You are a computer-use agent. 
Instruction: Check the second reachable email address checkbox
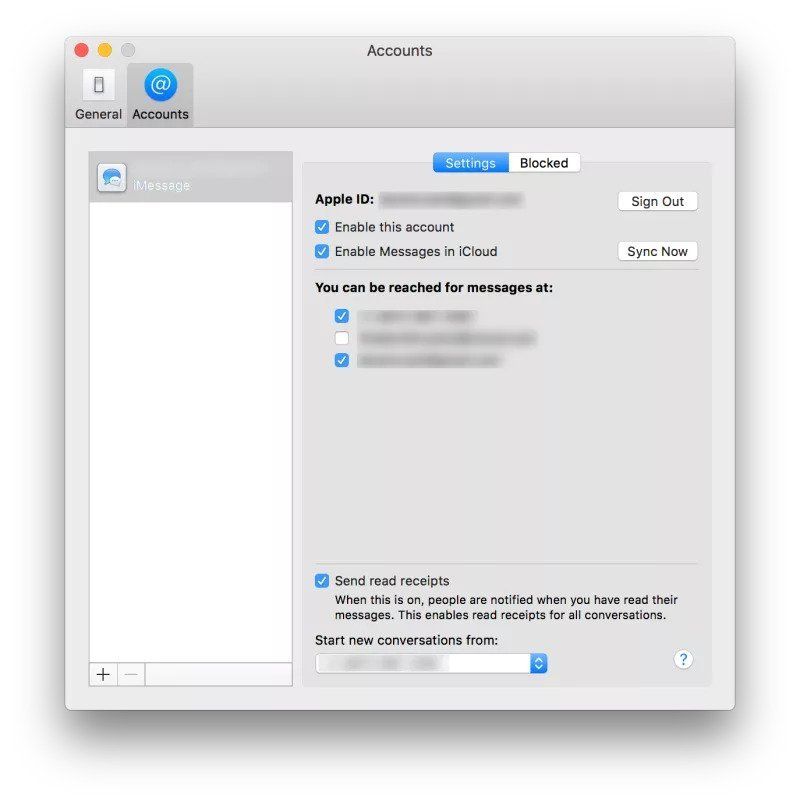point(342,338)
